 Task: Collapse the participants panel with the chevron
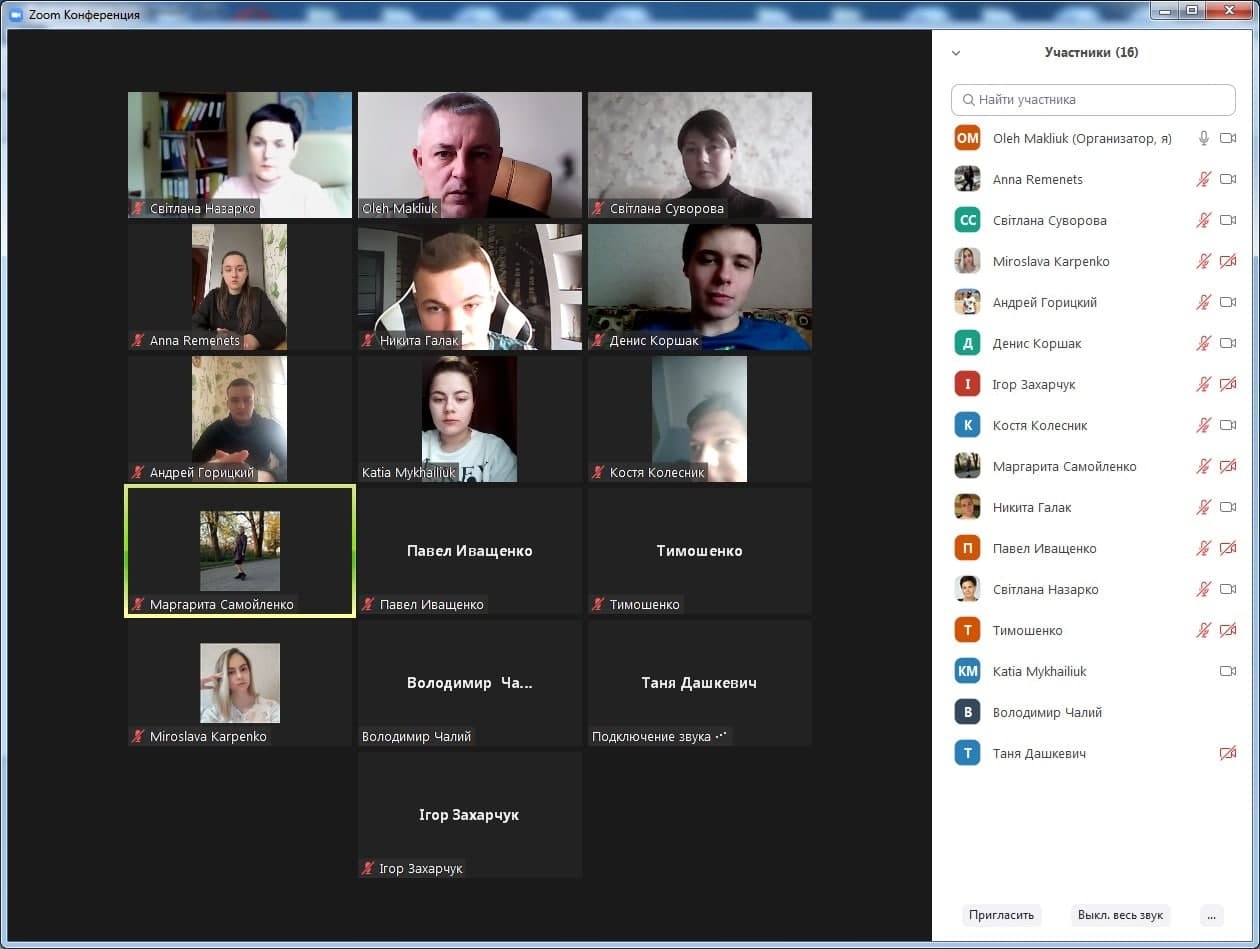(x=956, y=53)
